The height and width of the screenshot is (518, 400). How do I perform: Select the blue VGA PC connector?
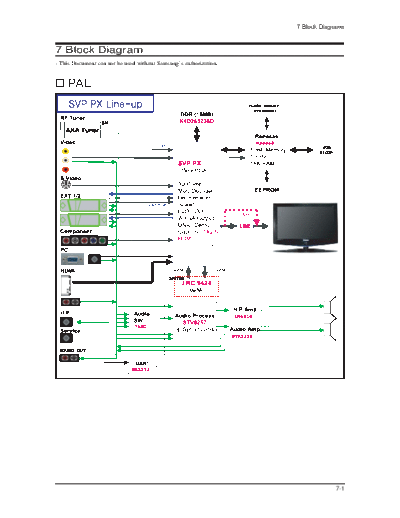pos(72,259)
